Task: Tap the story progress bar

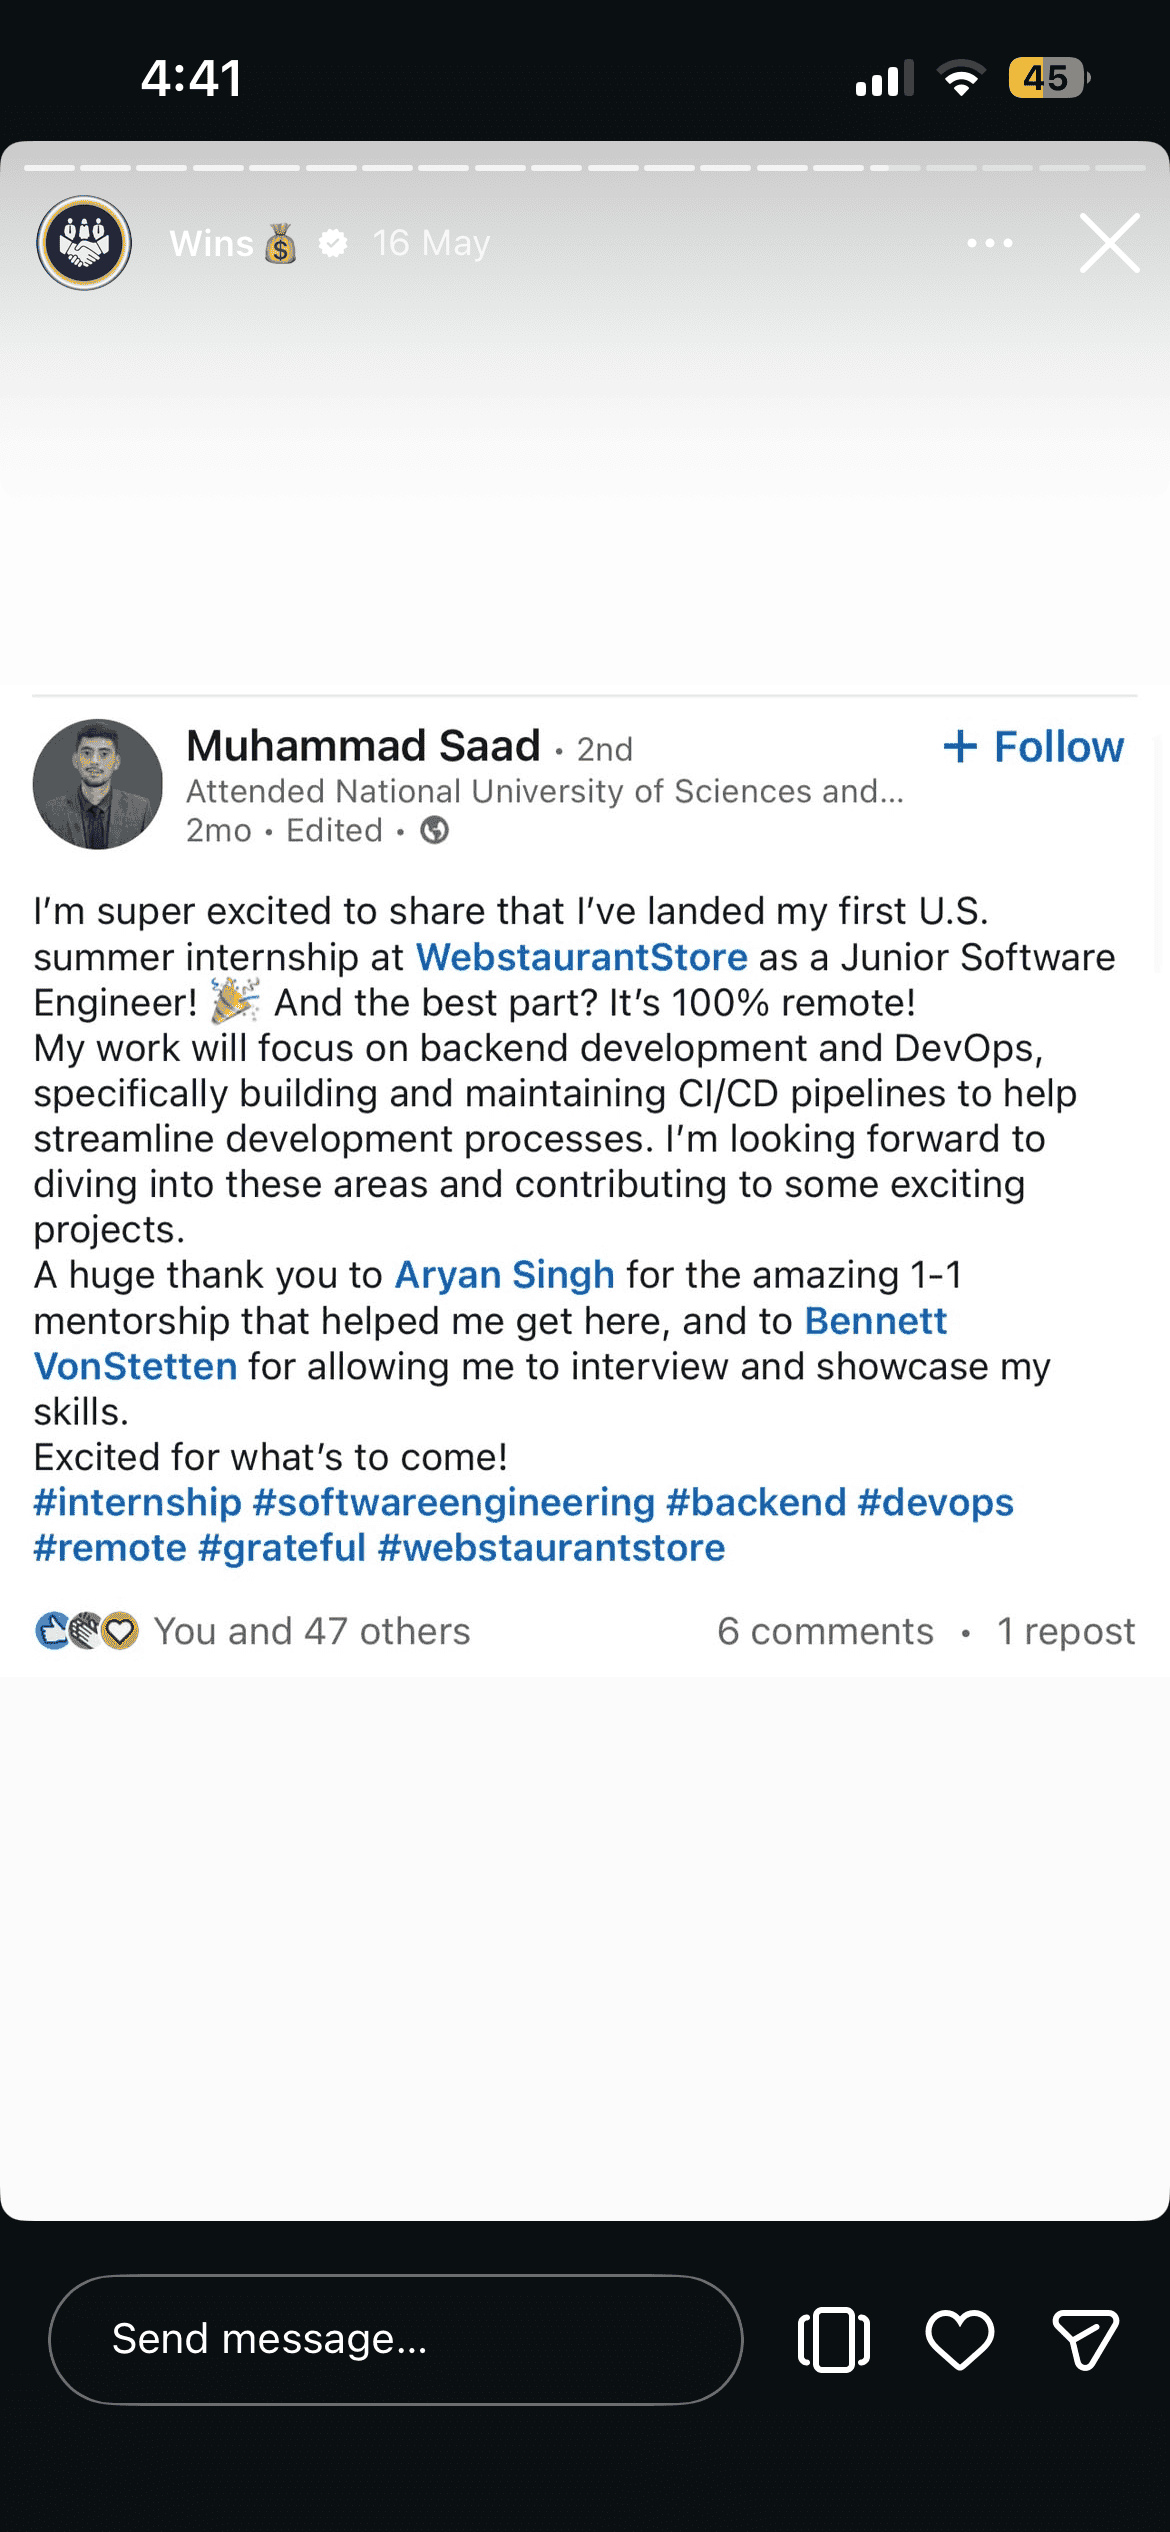Action: pos(585,168)
